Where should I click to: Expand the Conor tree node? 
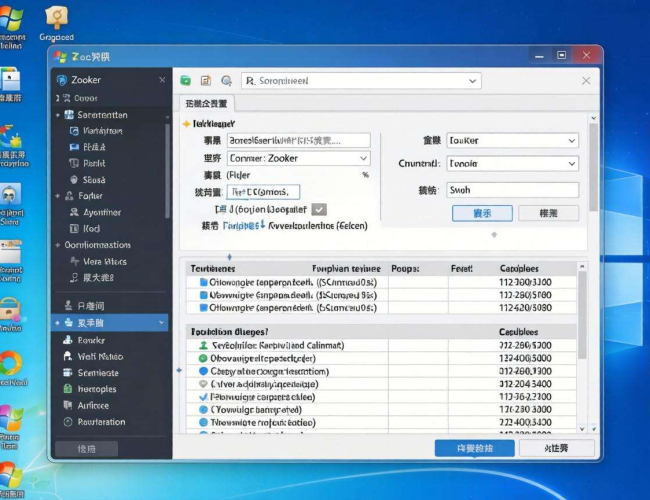coord(58,98)
